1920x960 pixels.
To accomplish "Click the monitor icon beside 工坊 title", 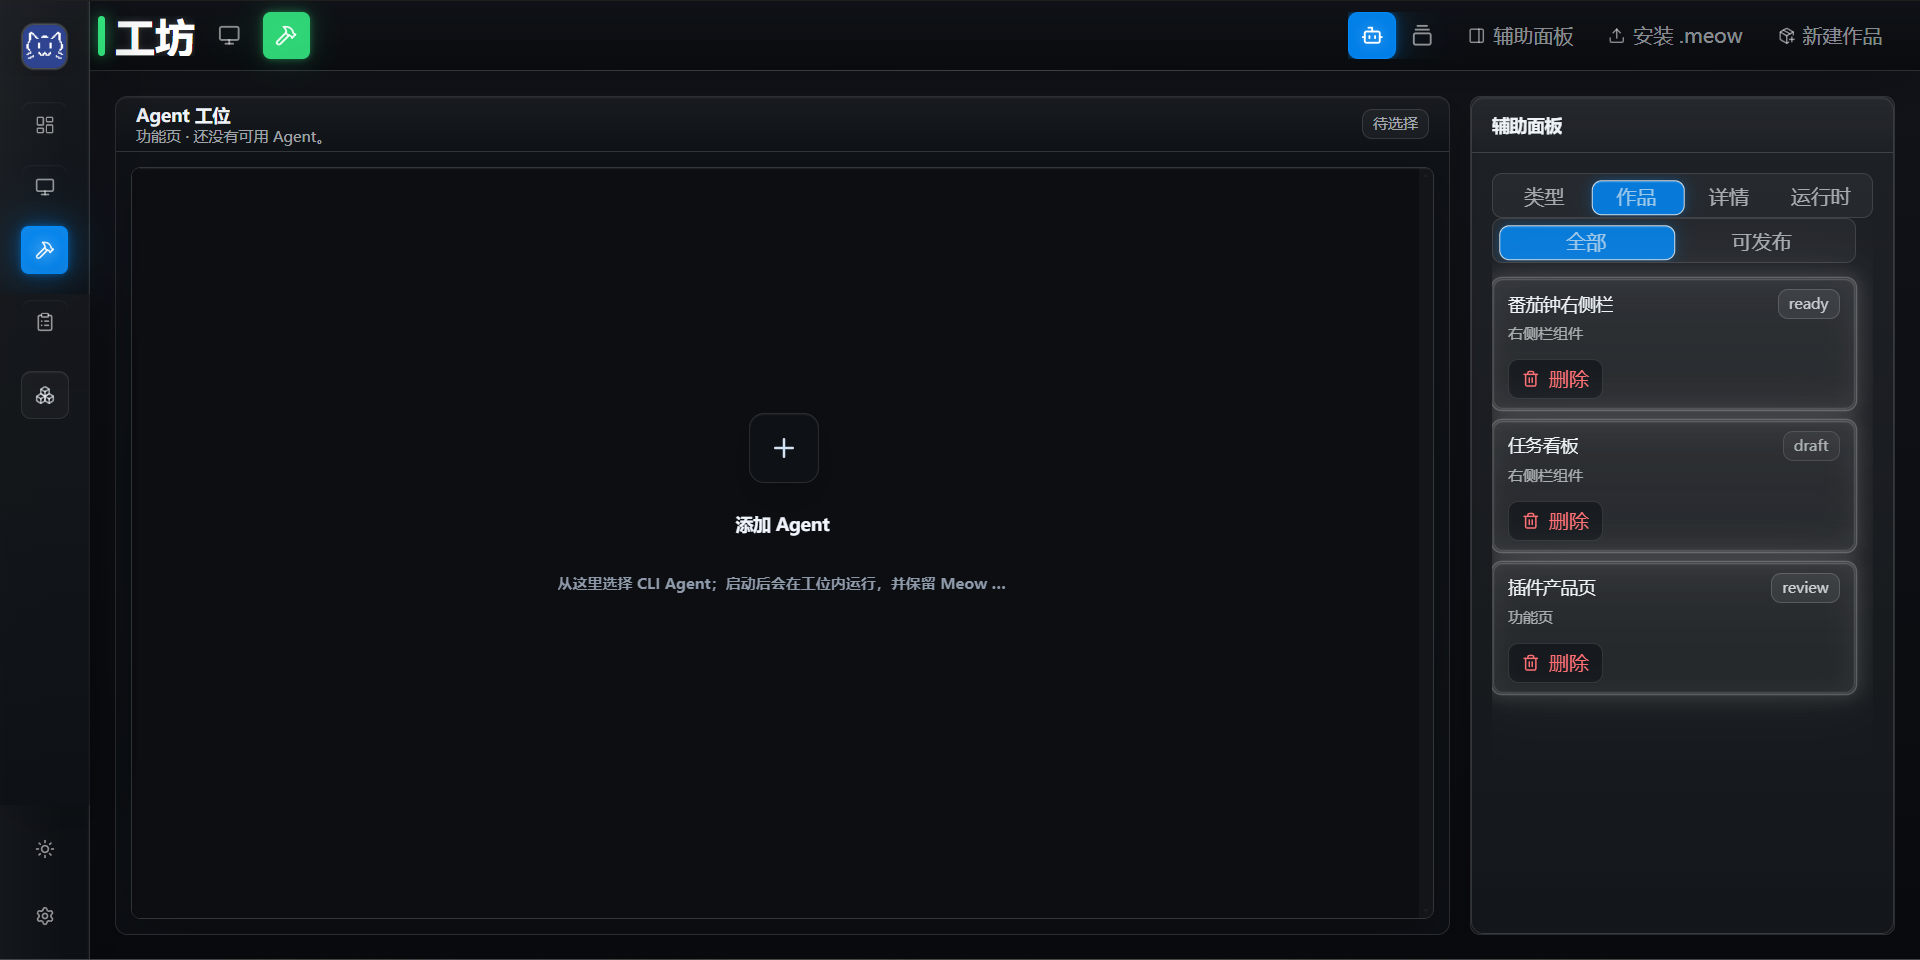I will tap(229, 36).
